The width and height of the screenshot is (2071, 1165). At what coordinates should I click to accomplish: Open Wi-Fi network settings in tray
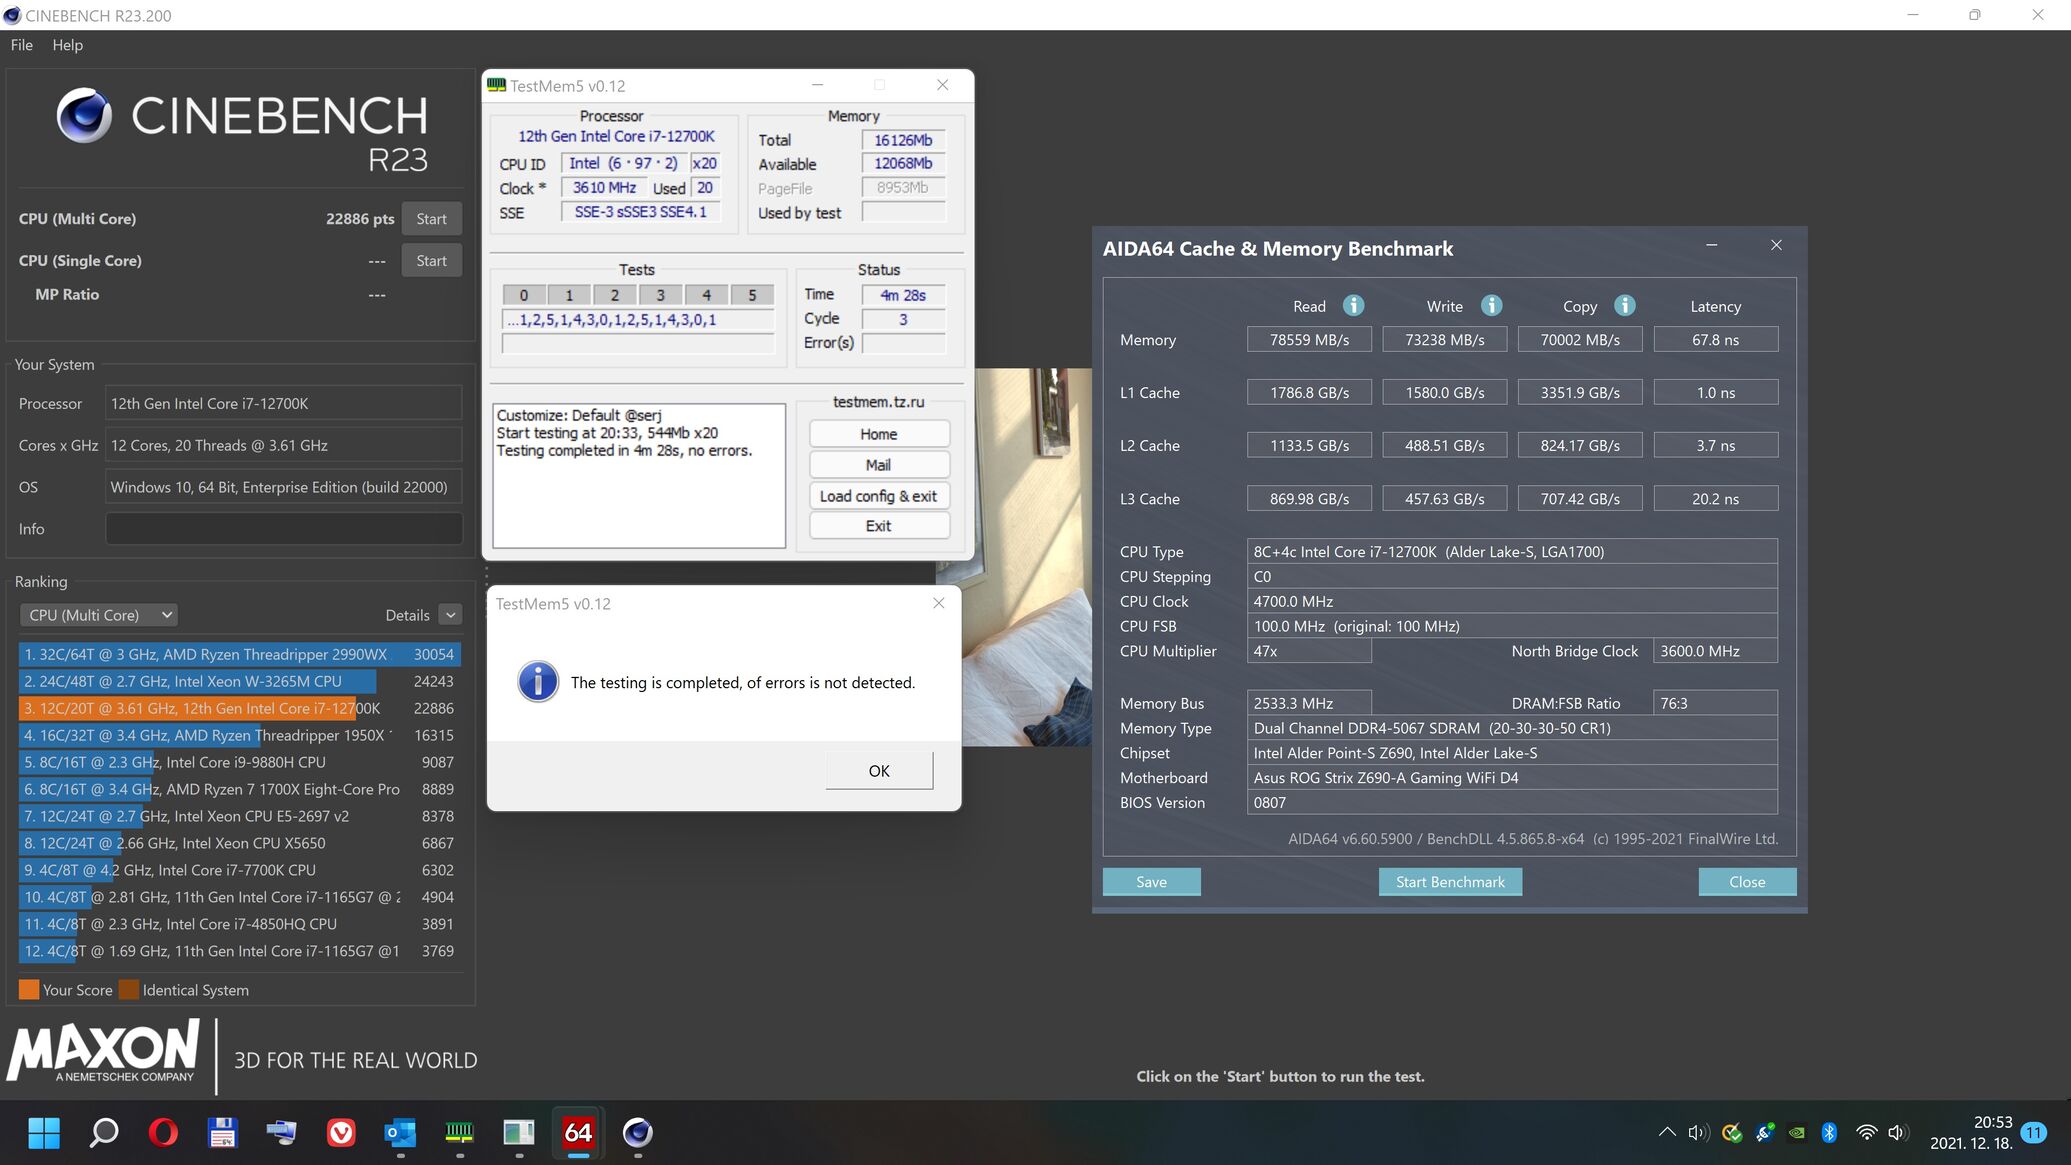click(x=1866, y=1133)
